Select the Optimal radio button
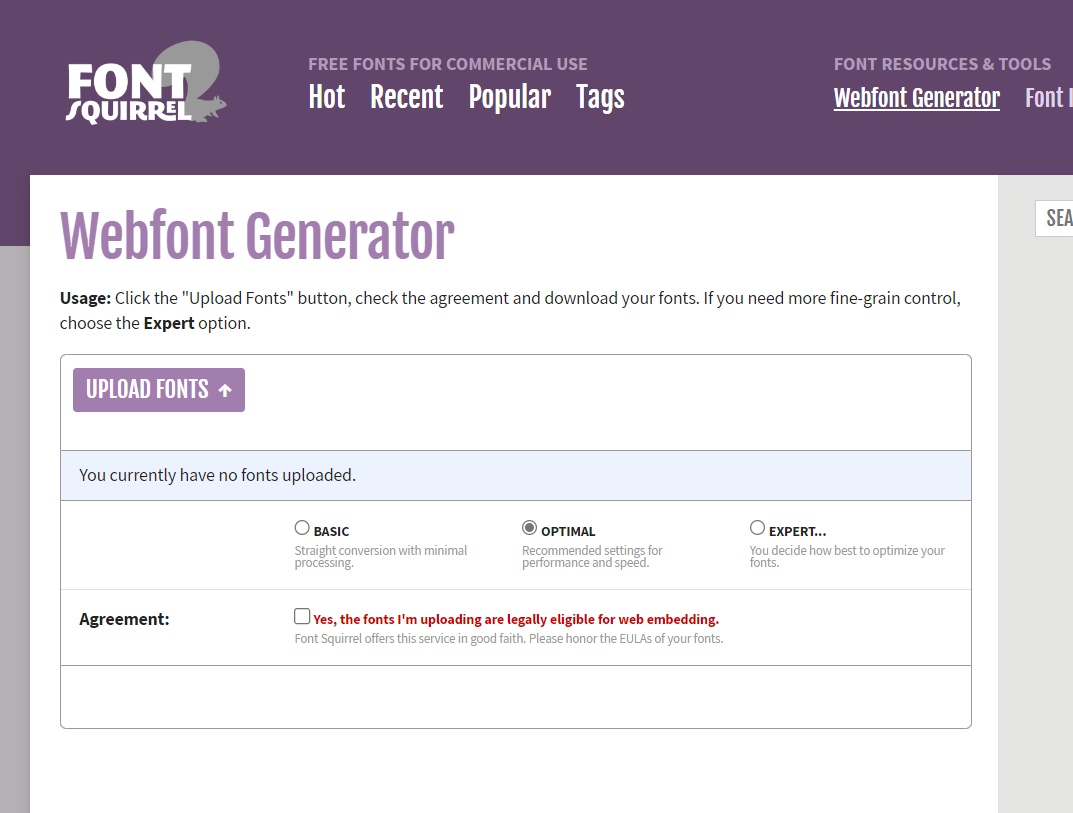The image size is (1073, 813). point(530,528)
